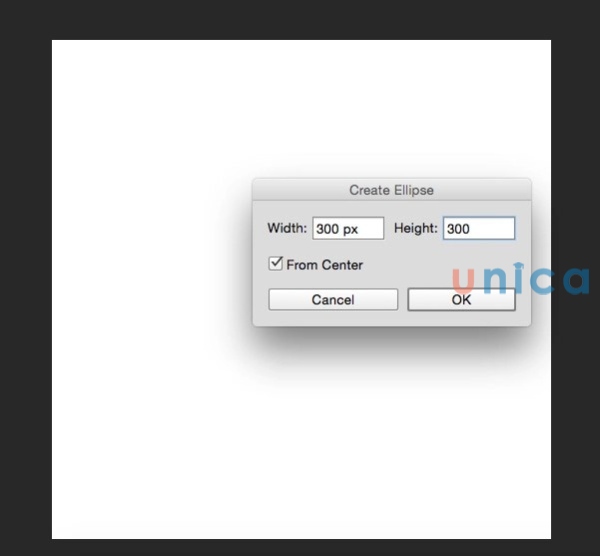Image resolution: width=600 pixels, height=556 pixels.
Task: Click the empty dialog area beside From Center
Action: [406, 265]
